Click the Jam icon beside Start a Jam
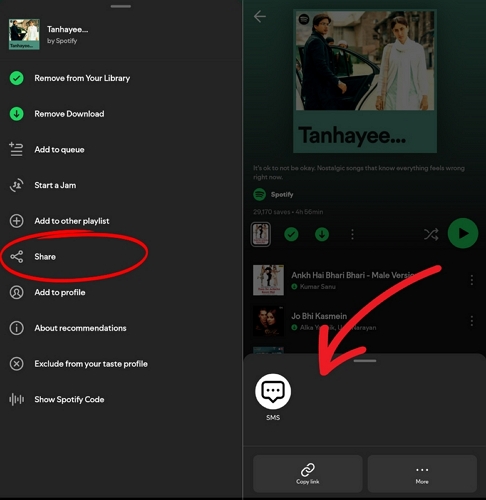 tap(16, 185)
